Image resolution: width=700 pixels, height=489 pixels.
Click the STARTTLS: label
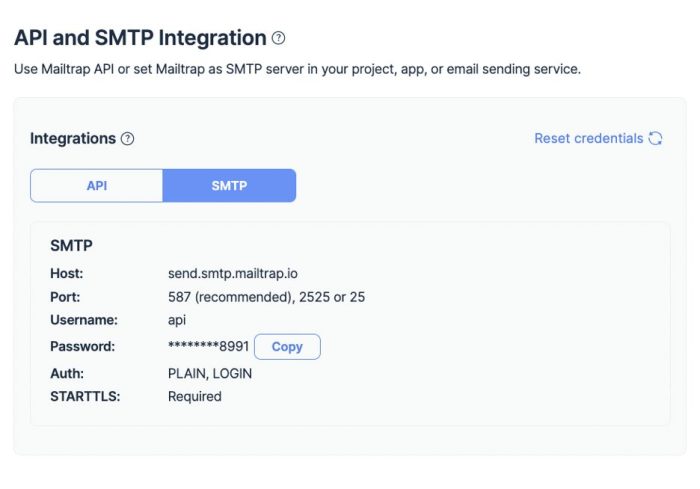click(x=85, y=397)
